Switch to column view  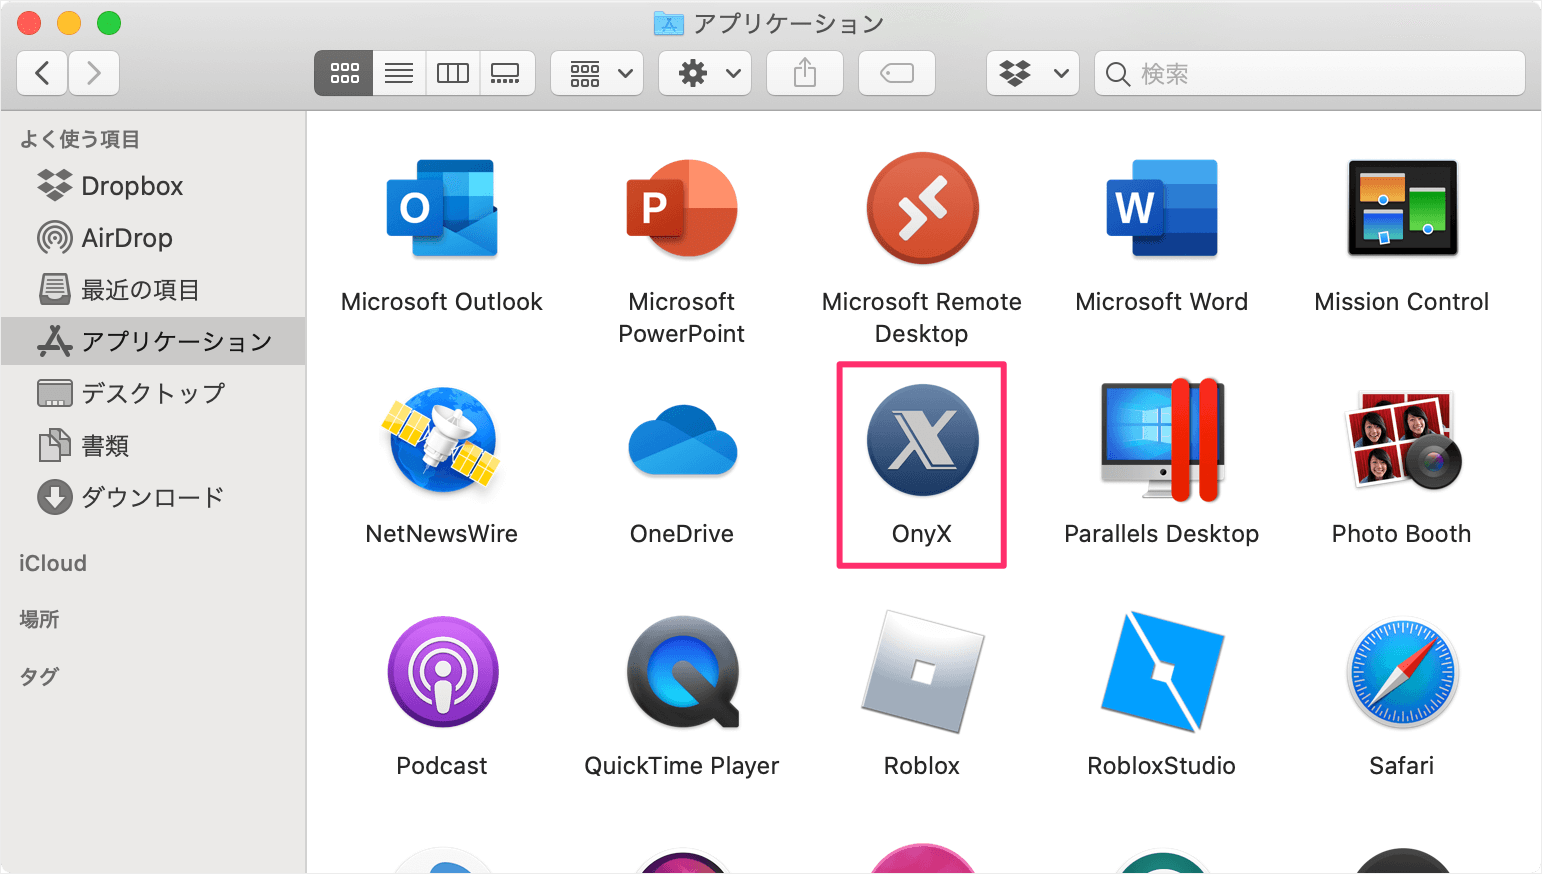click(453, 73)
